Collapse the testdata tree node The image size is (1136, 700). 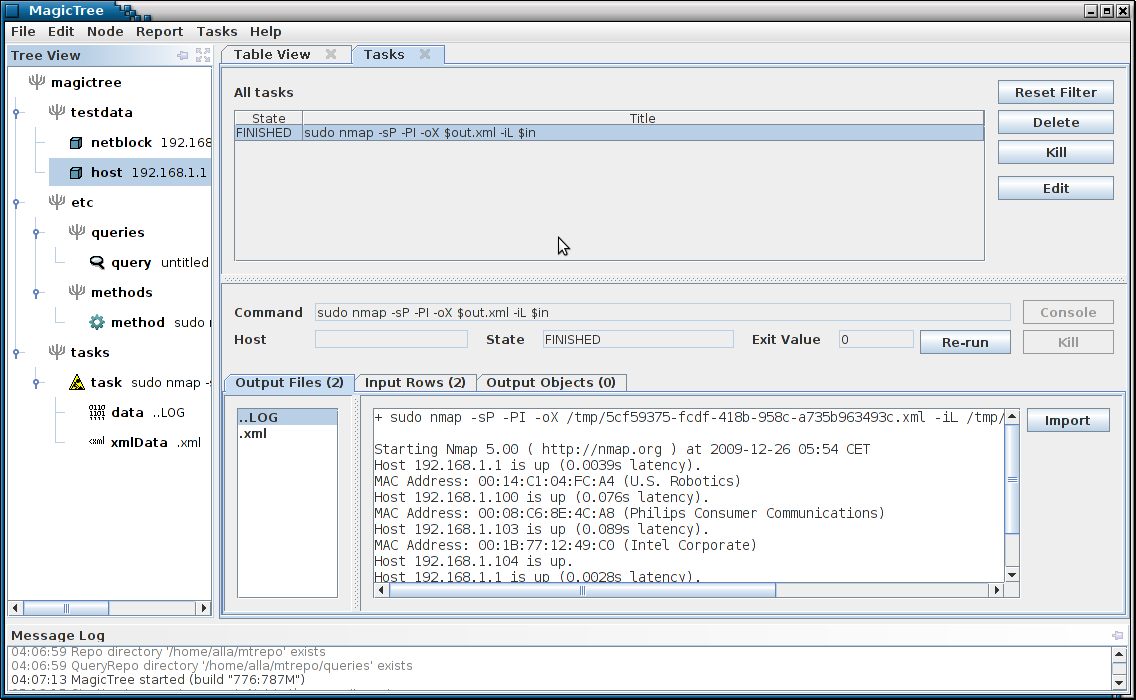(17, 112)
